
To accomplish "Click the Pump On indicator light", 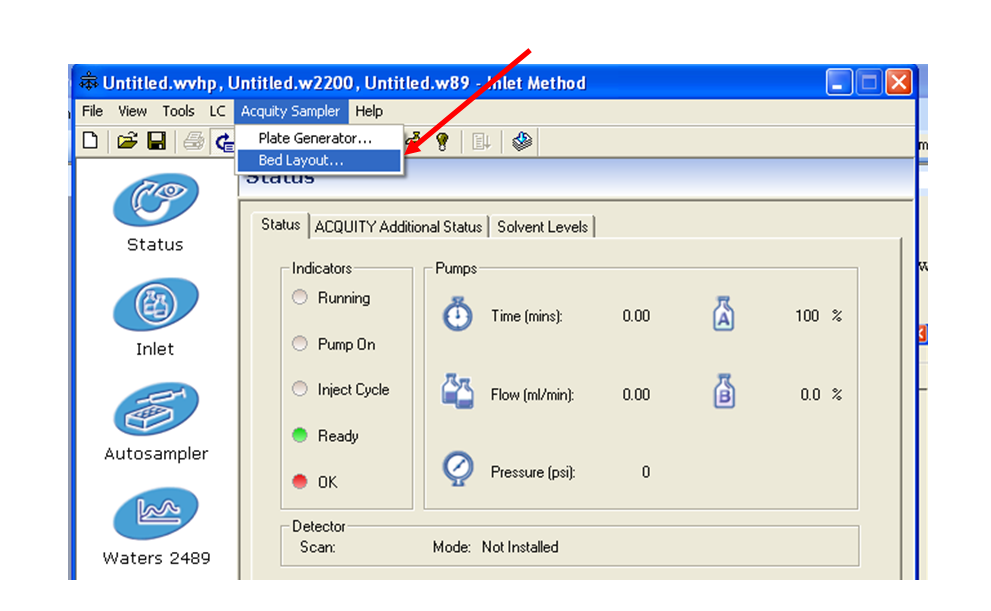I will coord(300,343).
